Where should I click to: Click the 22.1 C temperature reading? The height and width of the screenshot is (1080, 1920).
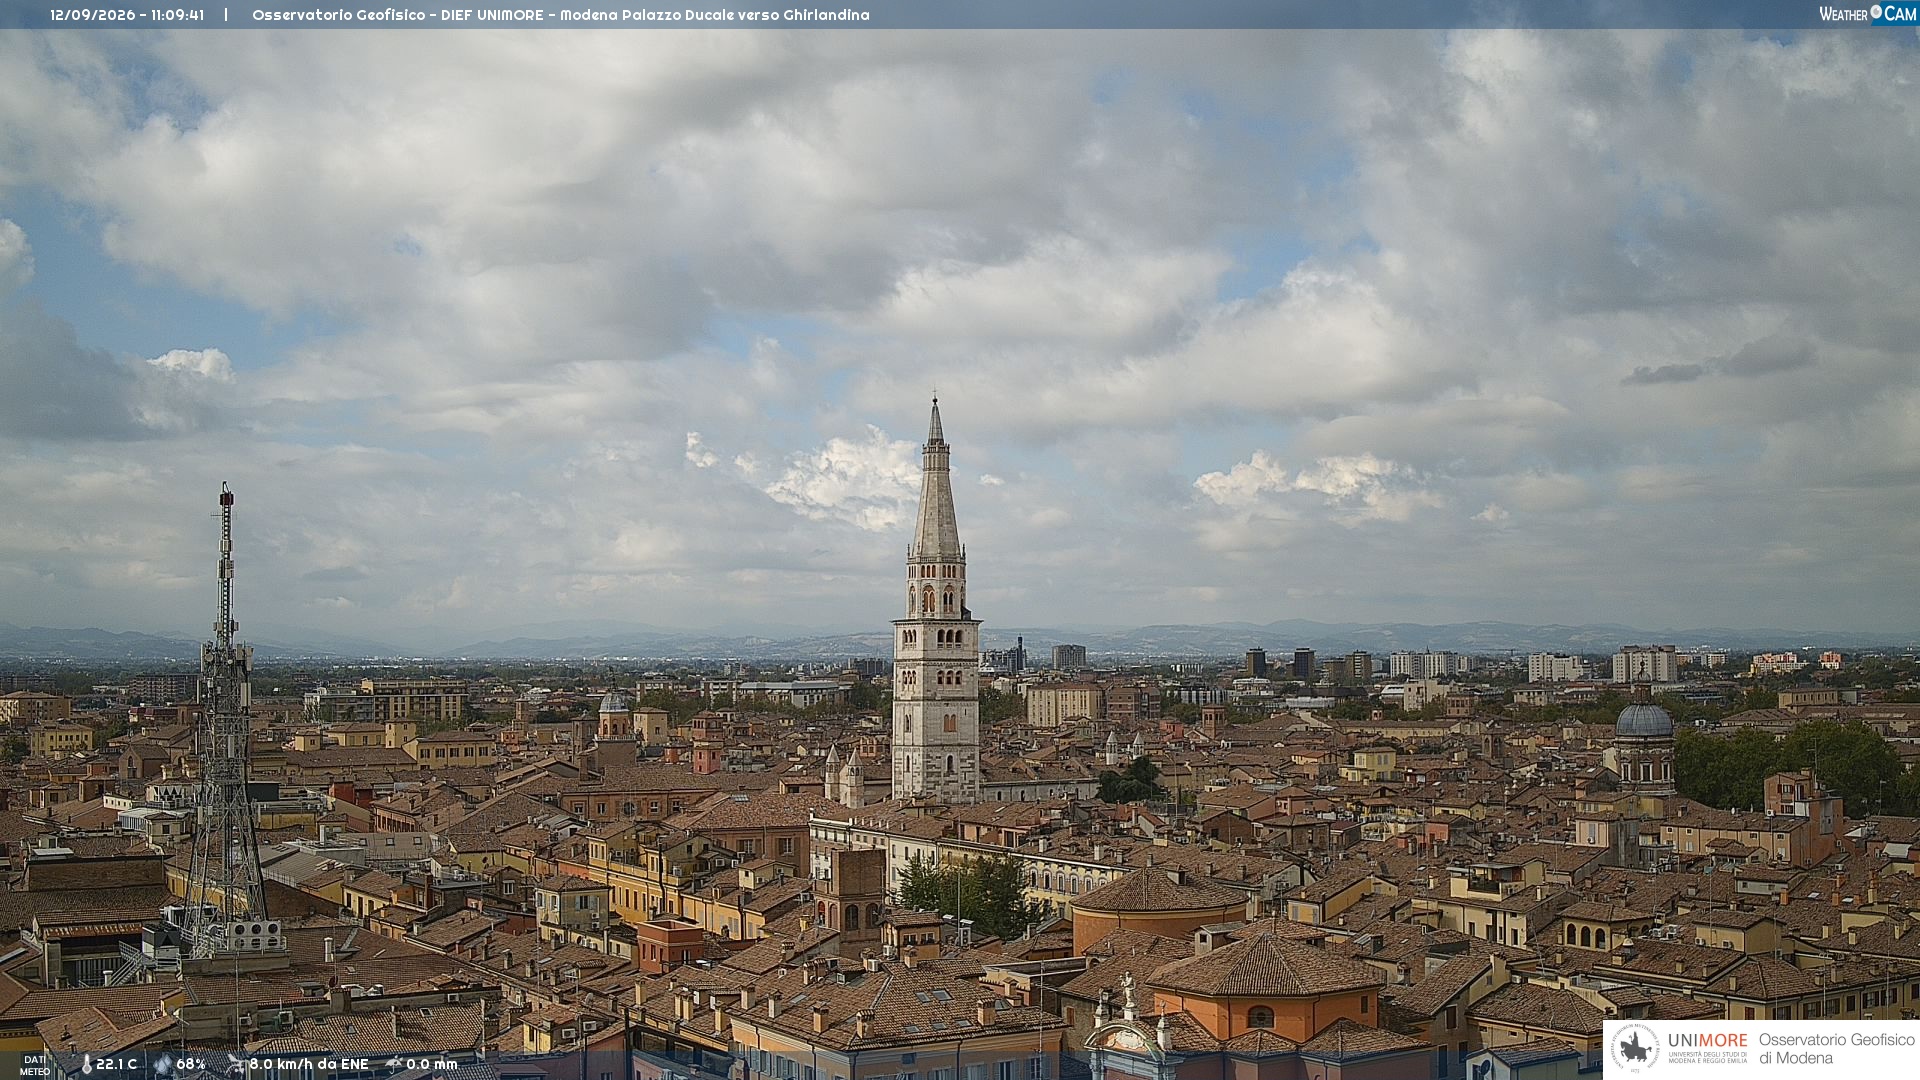(116, 1064)
